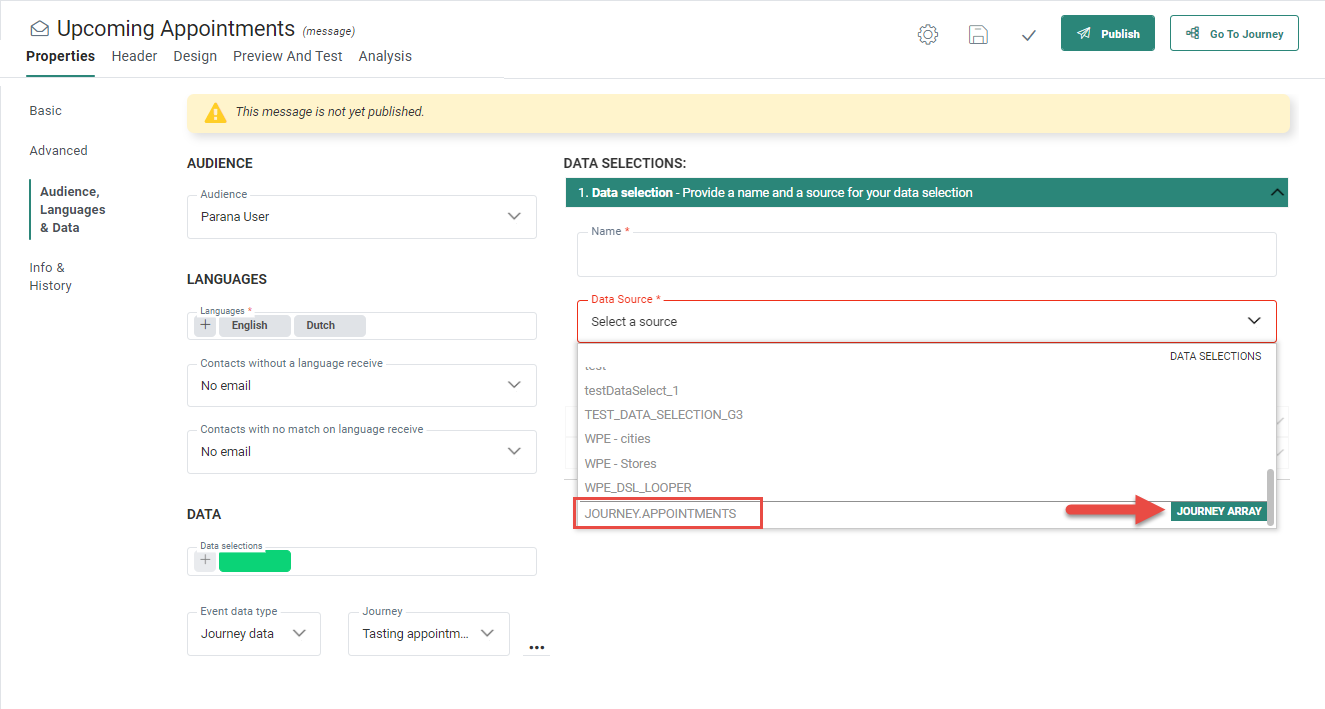Click the warning triangle icon in banner
Image resolution: width=1325 pixels, height=709 pixels.
tap(215, 113)
